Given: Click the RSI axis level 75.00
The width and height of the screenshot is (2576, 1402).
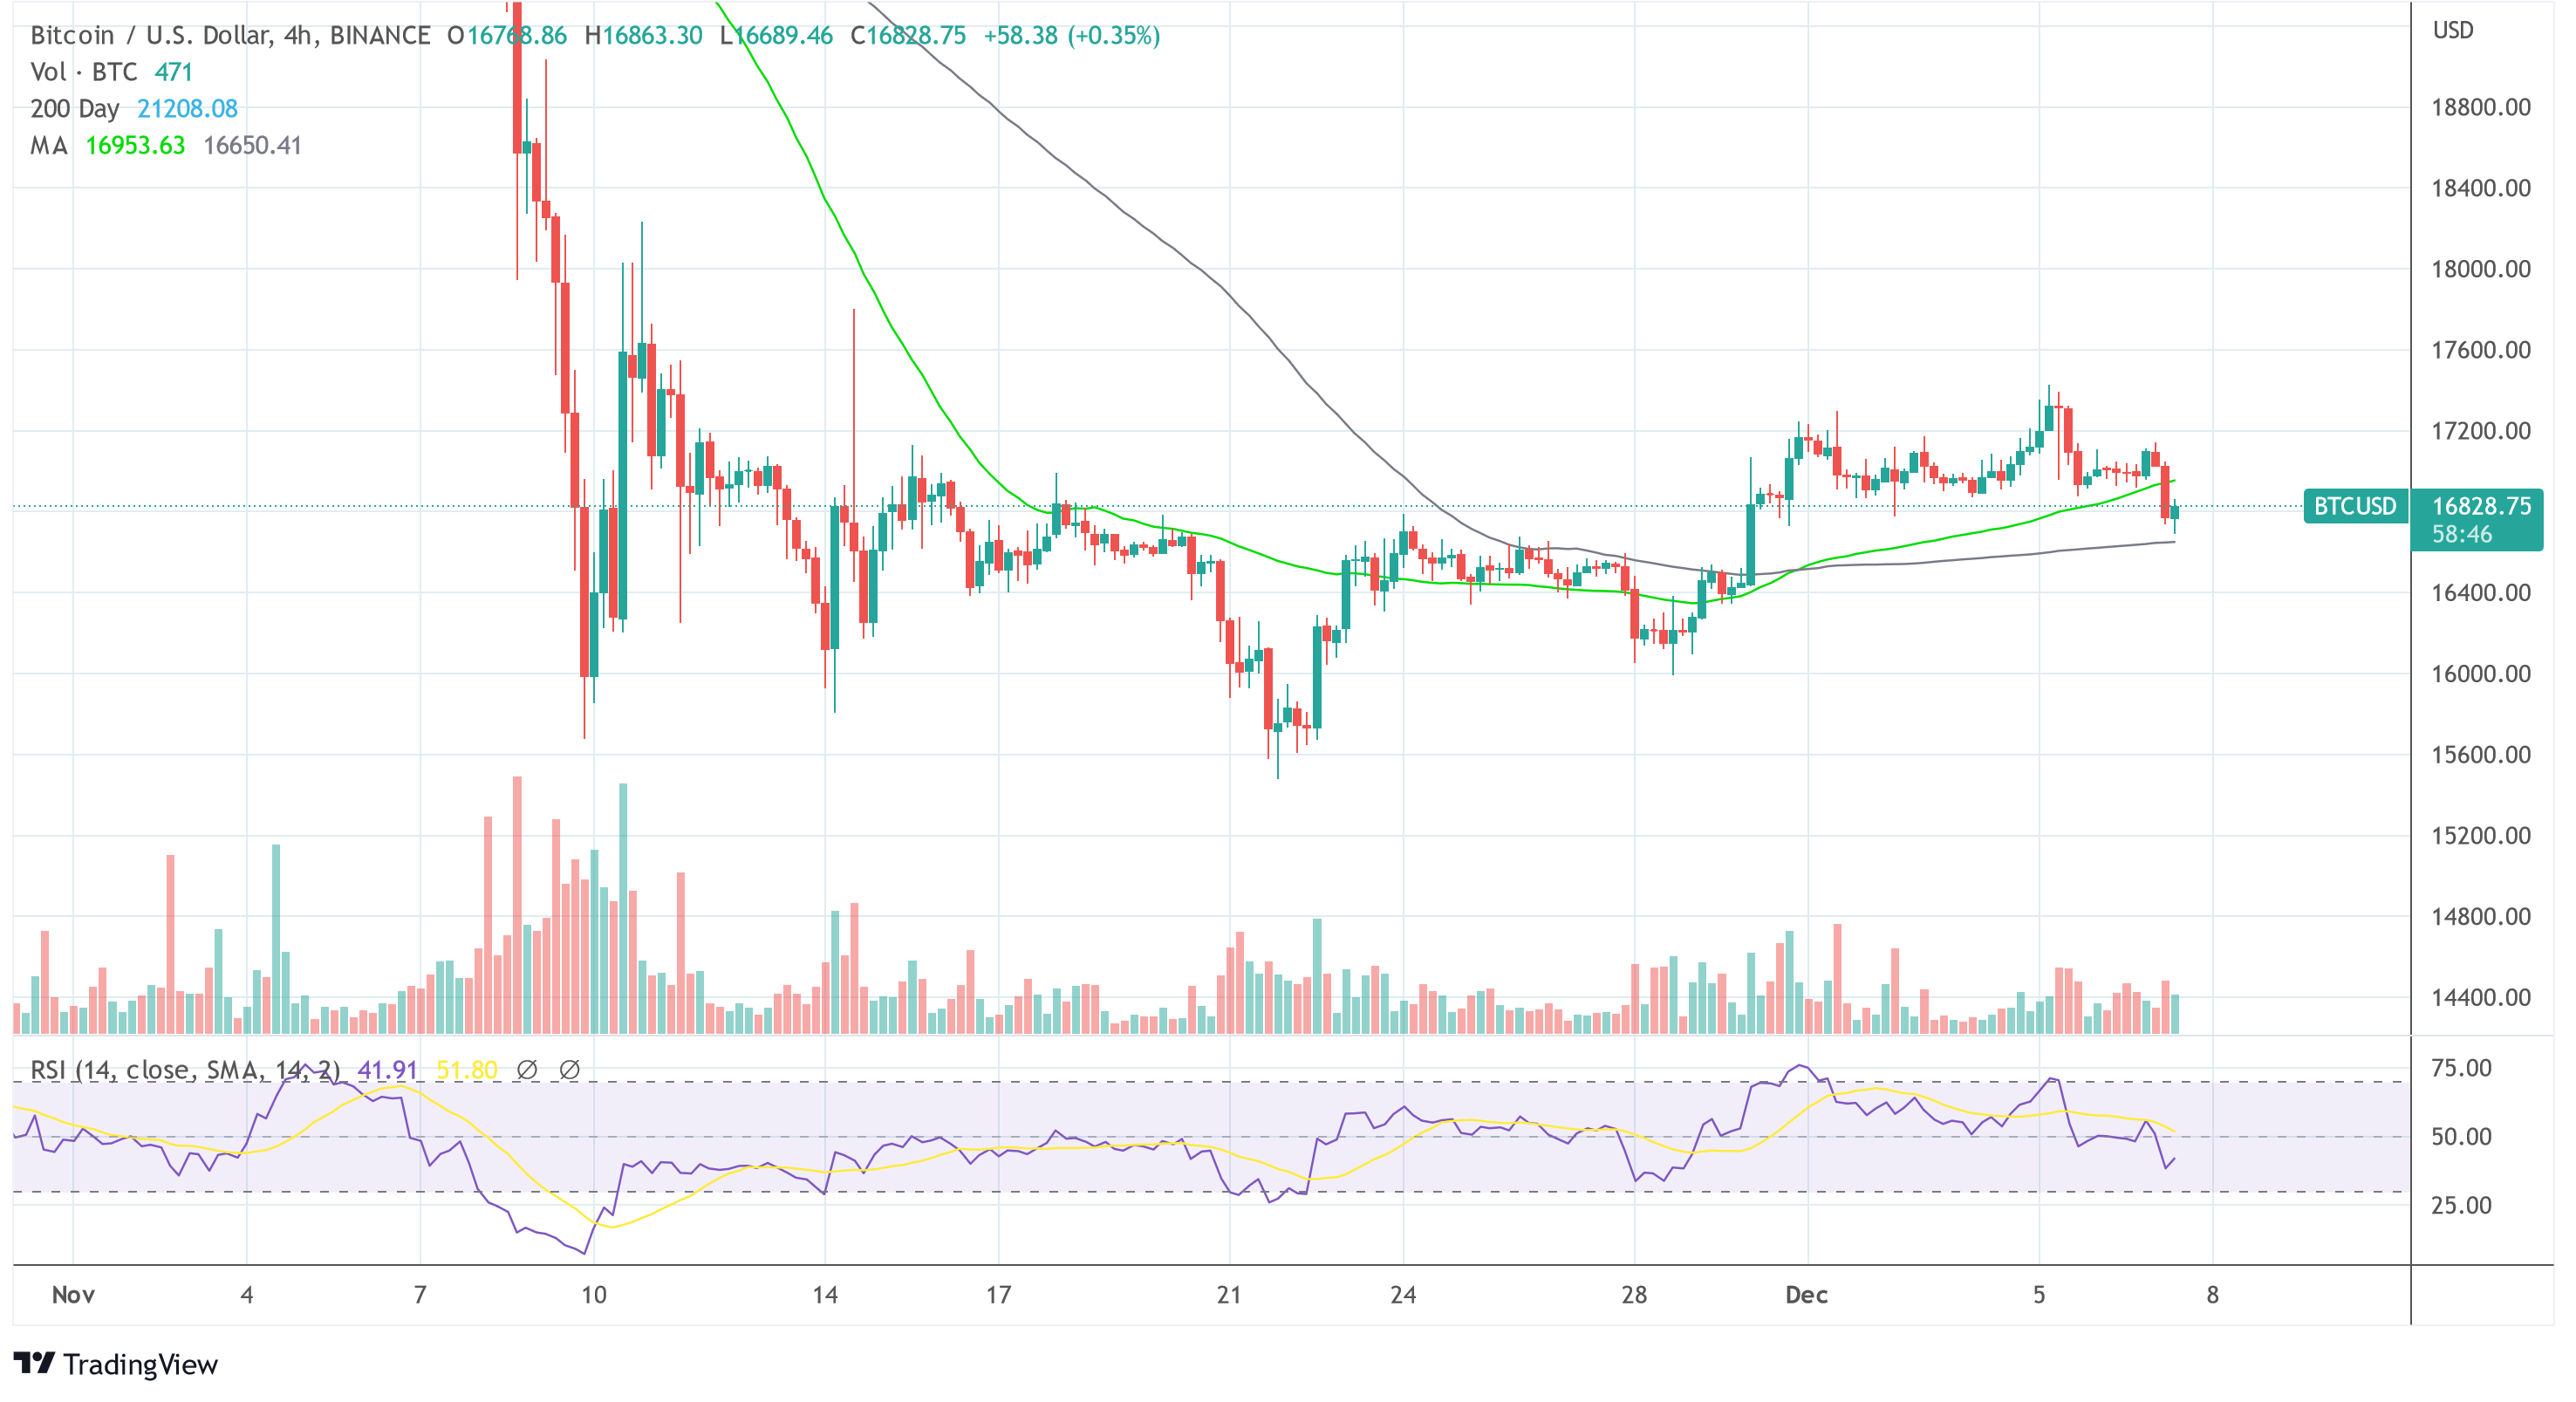Looking at the screenshot, I should click(2461, 1069).
